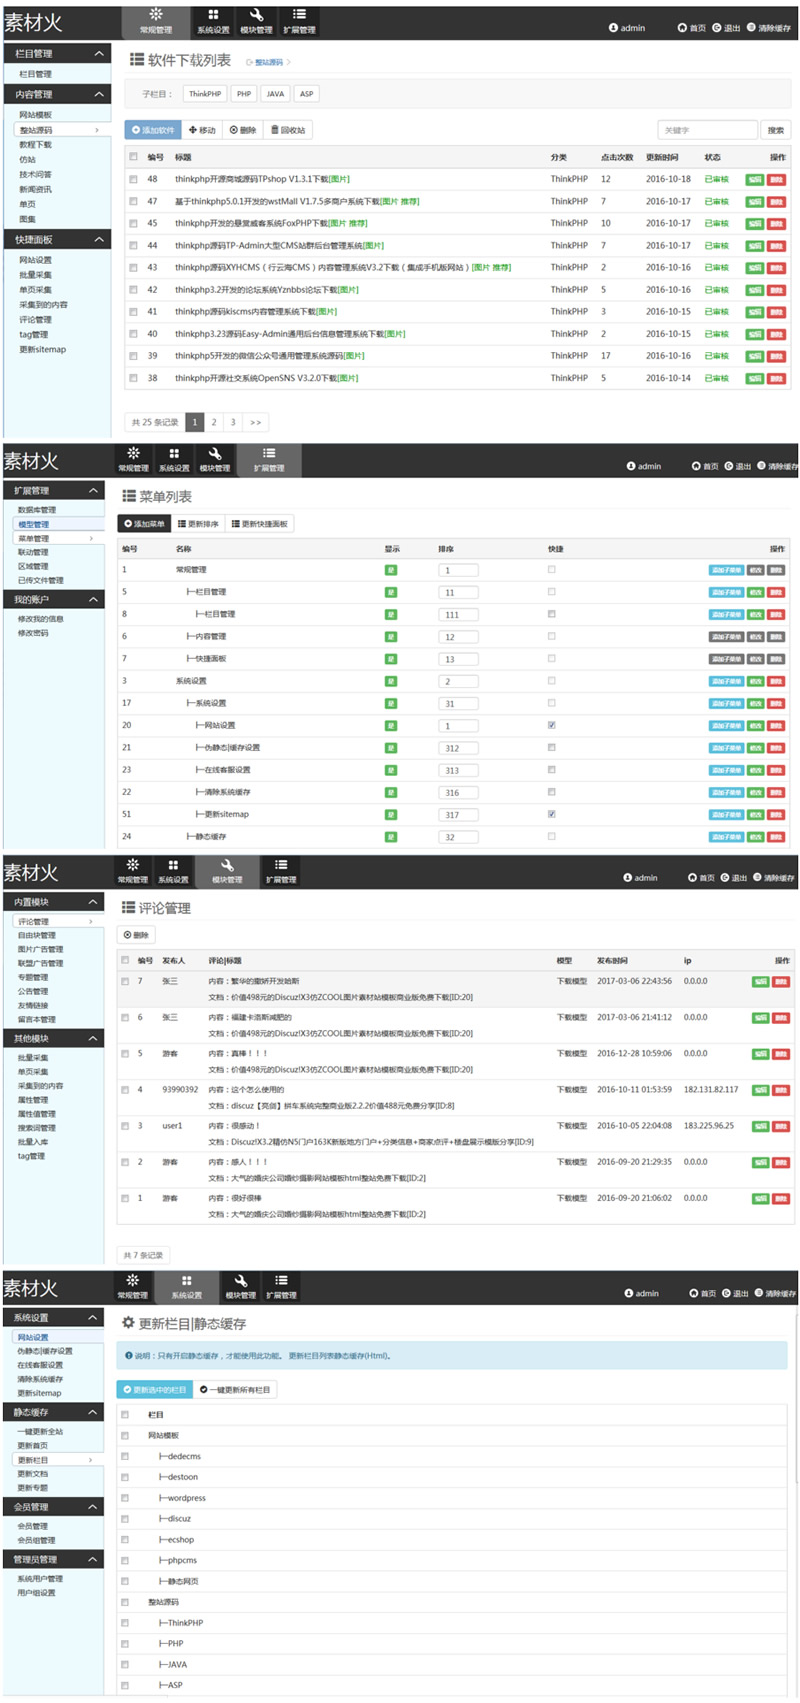This screenshot has width=800, height=1703.
Task: Select the JAVA subcategory tab
Action: [275, 94]
